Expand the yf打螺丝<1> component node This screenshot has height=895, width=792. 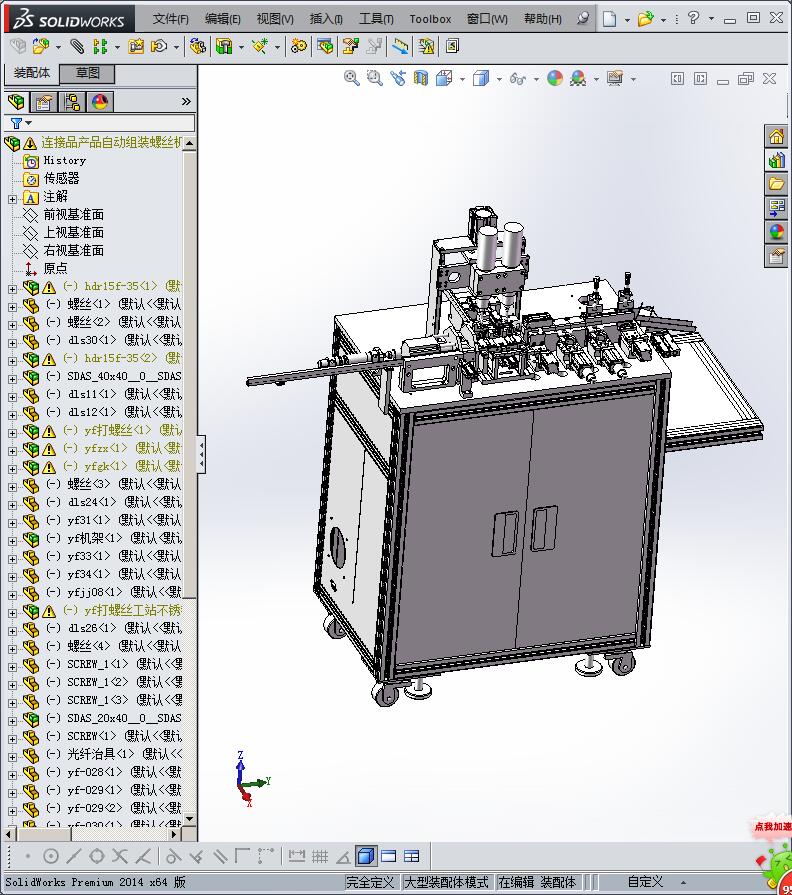tap(13, 433)
